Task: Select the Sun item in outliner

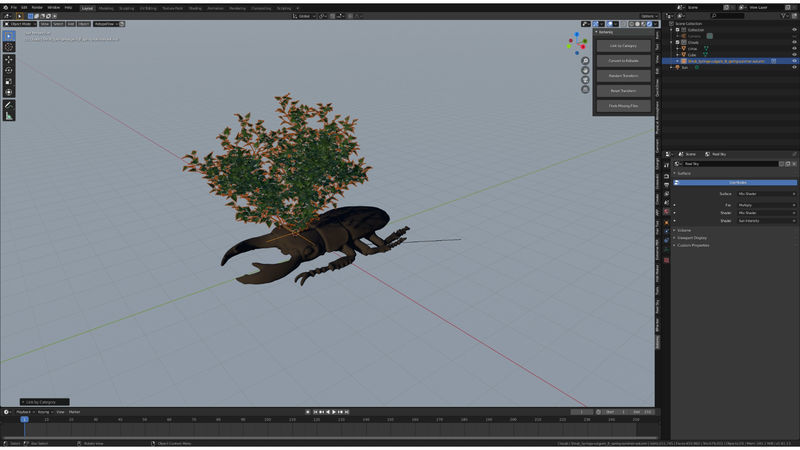Action: click(x=685, y=67)
